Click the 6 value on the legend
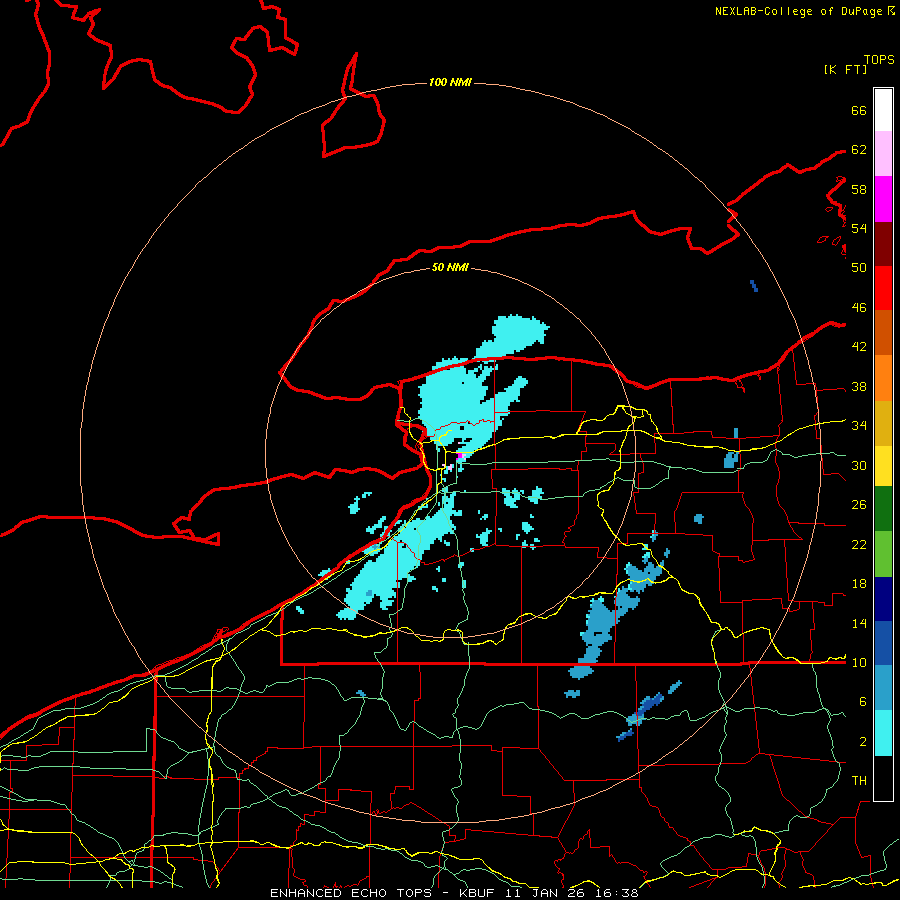 [x=863, y=701]
